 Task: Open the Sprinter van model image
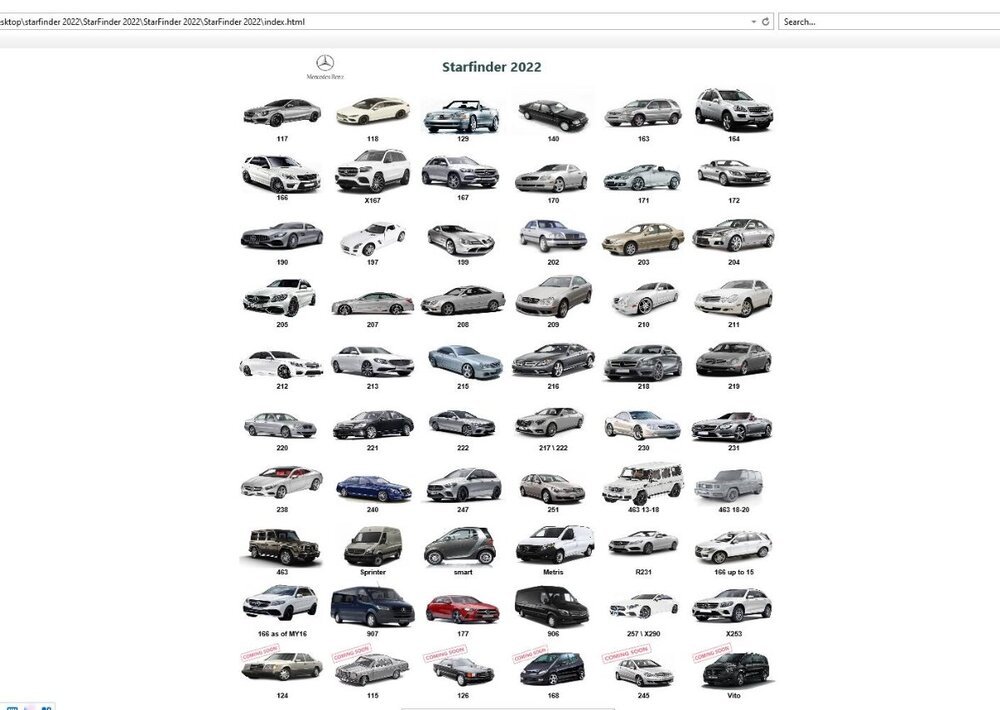372,545
